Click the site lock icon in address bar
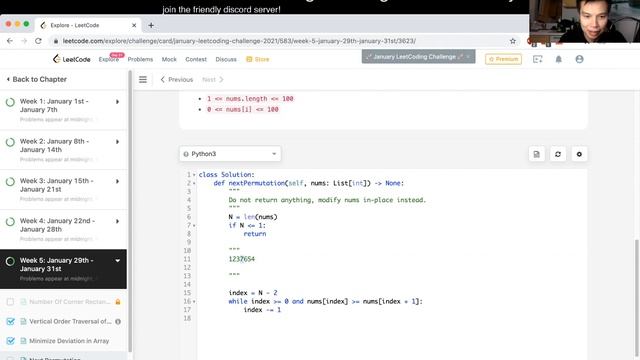This screenshot has height=360, width=640. (56, 41)
